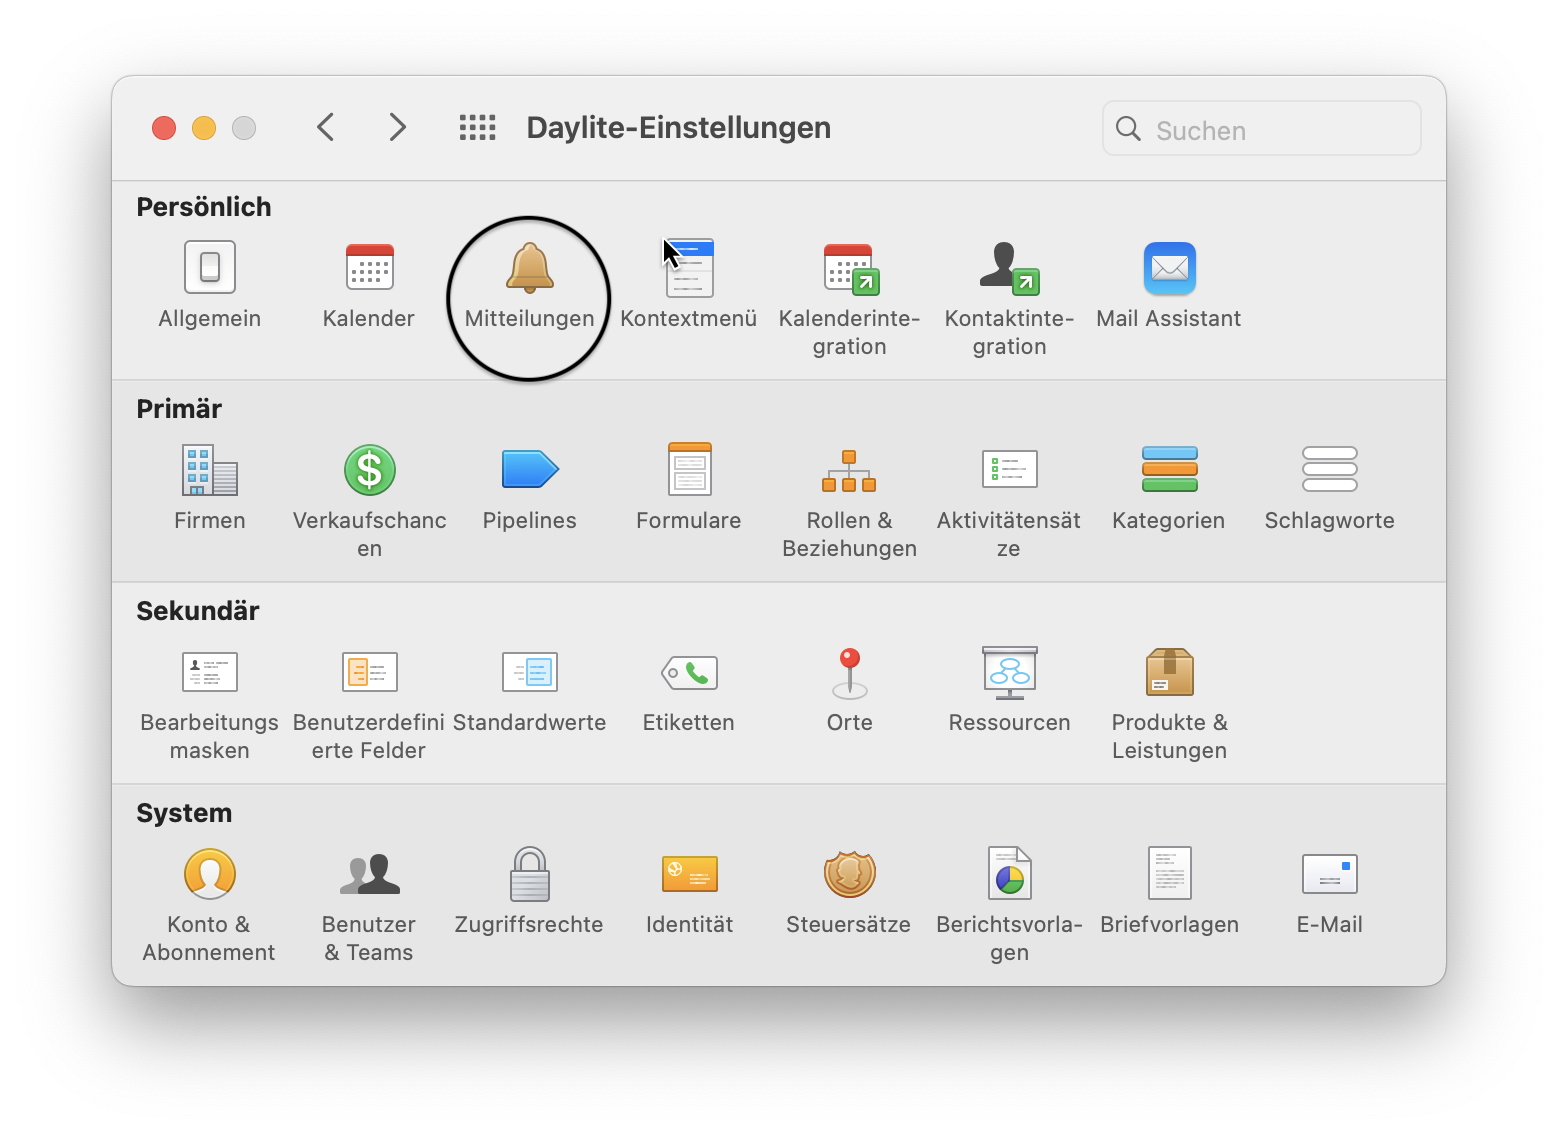
Task: Open Konto & Abonnement settings
Action: point(209,874)
